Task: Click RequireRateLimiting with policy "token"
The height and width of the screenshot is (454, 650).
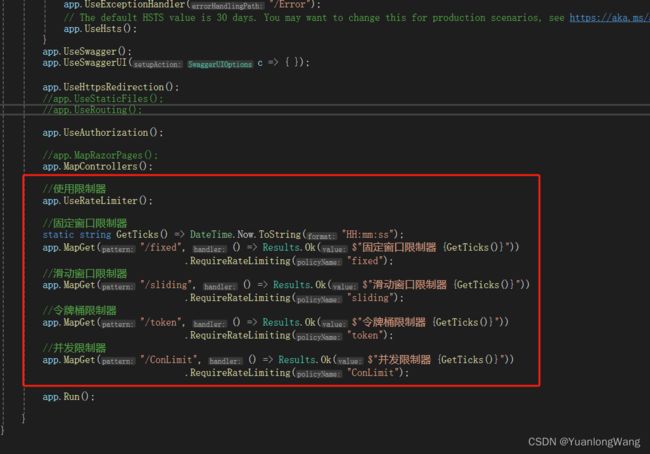Action: click(289, 335)
